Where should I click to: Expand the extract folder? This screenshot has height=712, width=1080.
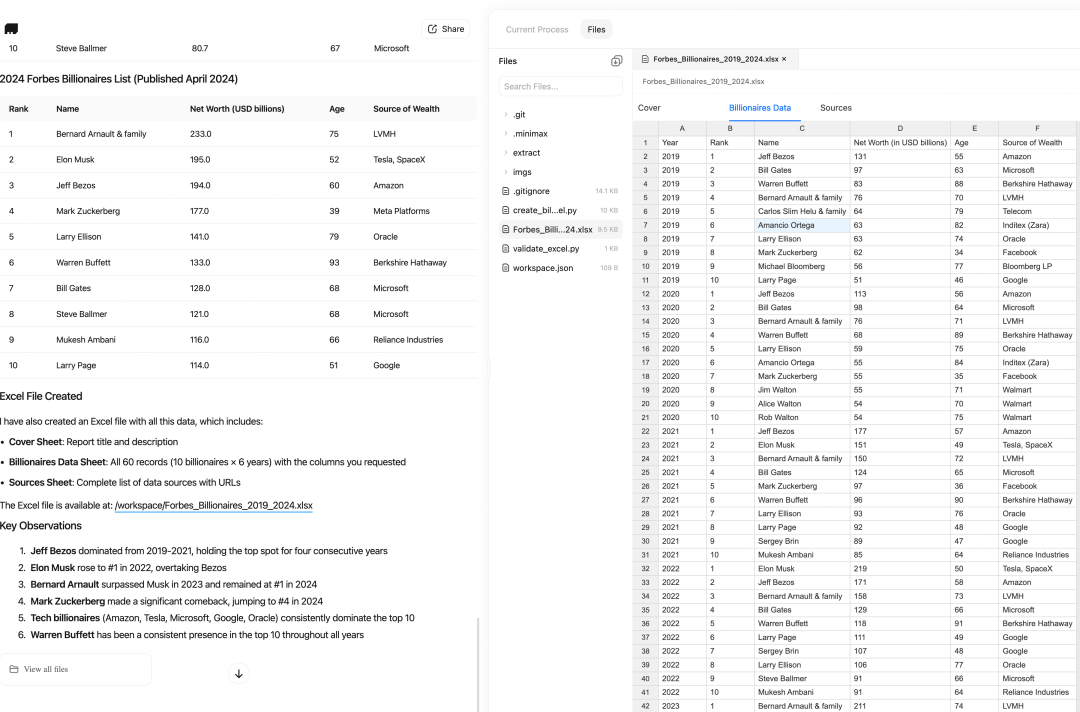pos(526,153)
